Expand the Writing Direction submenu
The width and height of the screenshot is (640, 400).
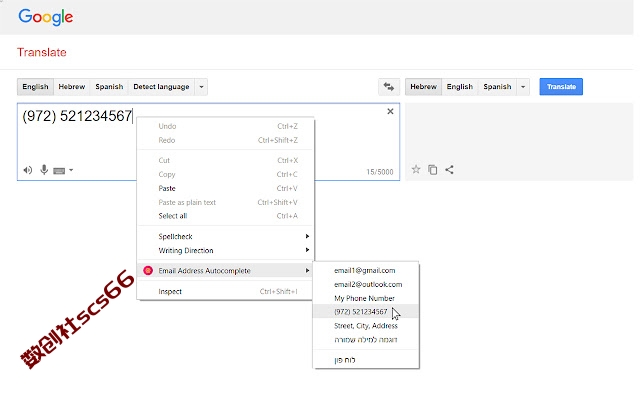point(226,250)
